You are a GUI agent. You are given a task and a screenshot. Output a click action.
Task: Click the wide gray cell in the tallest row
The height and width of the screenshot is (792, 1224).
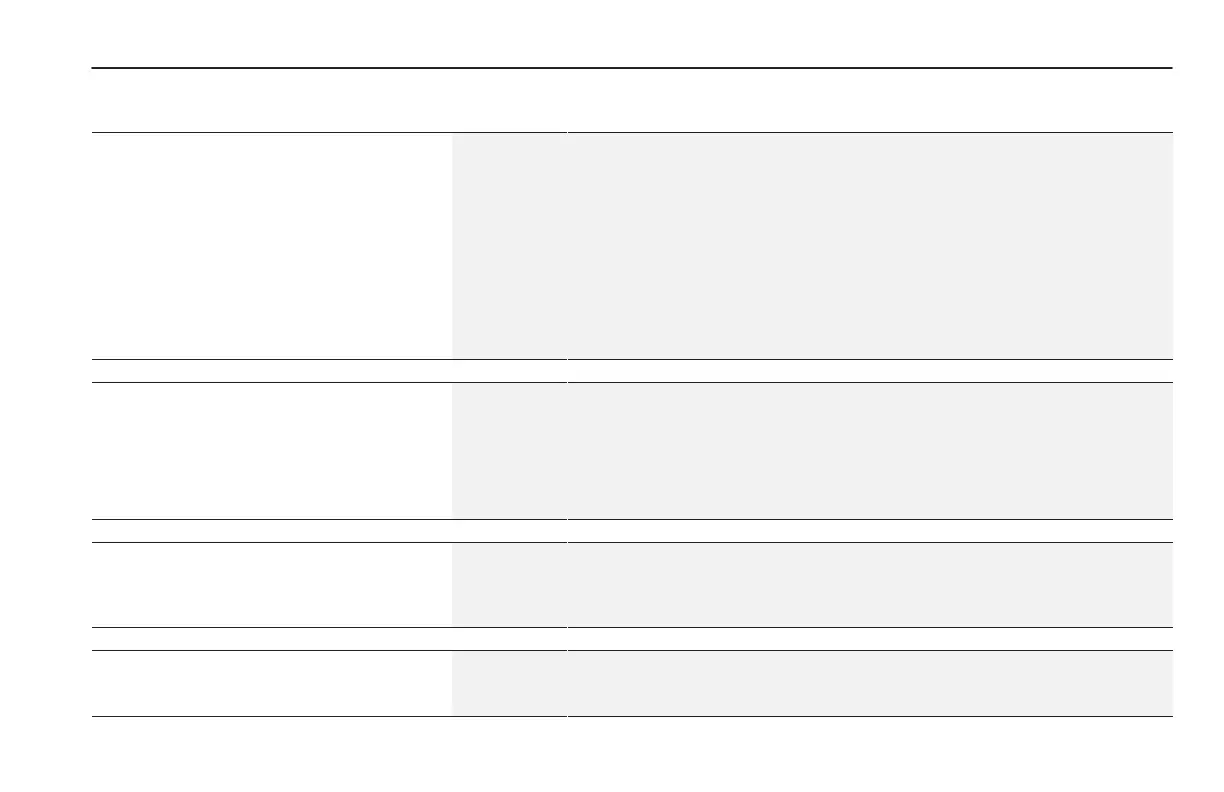click(870, 246)
